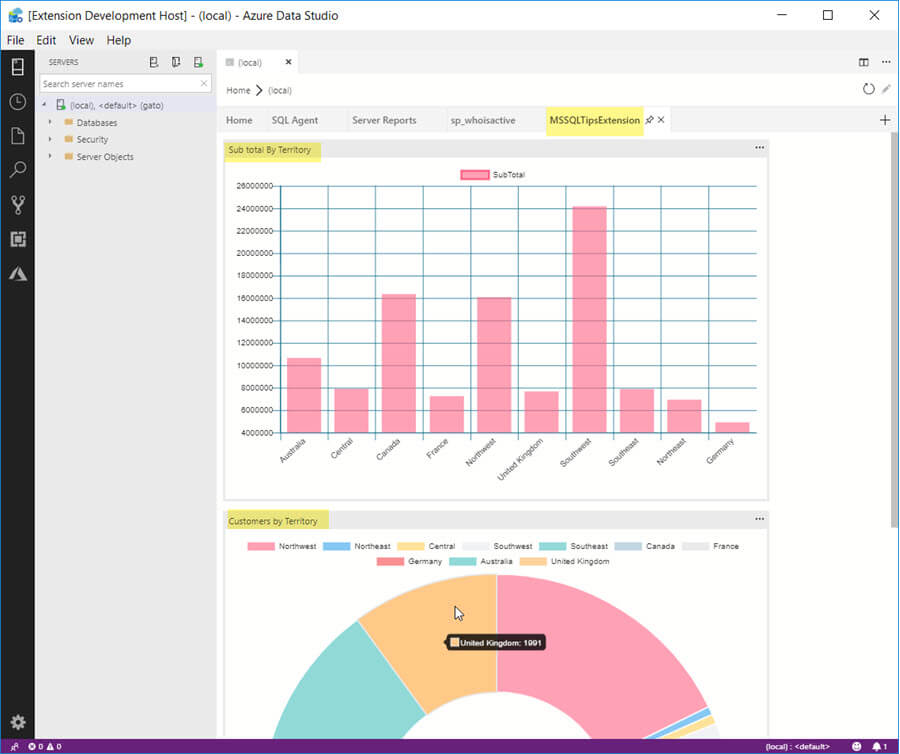This screenshot has height=754, width=900.
Task: Expand the Server Objects folder
Action: click(x=50, y=156)
